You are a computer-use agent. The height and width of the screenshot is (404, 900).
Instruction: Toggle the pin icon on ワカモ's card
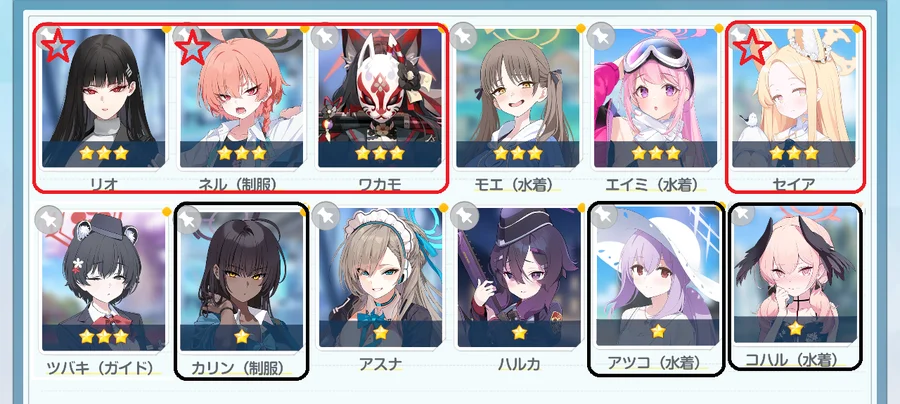click(x=326, y=37)
